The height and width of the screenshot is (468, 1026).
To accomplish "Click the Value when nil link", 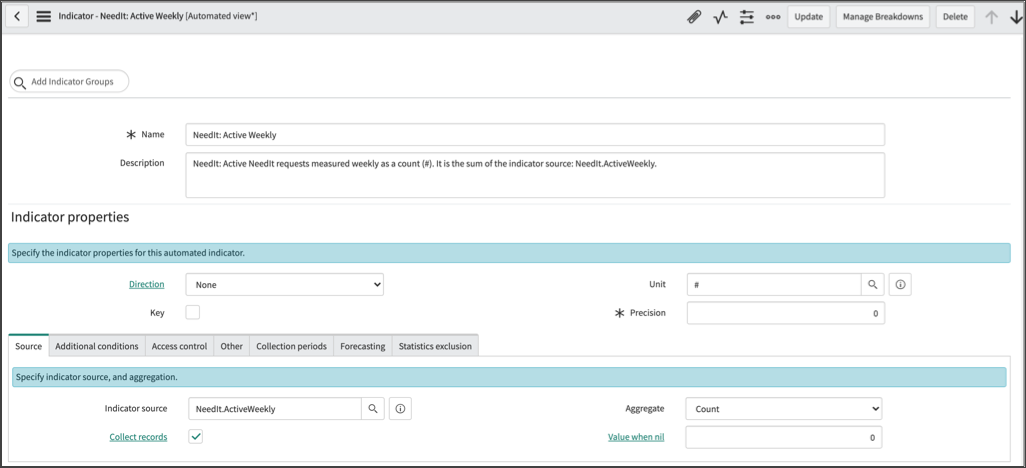I will (636, 437).
